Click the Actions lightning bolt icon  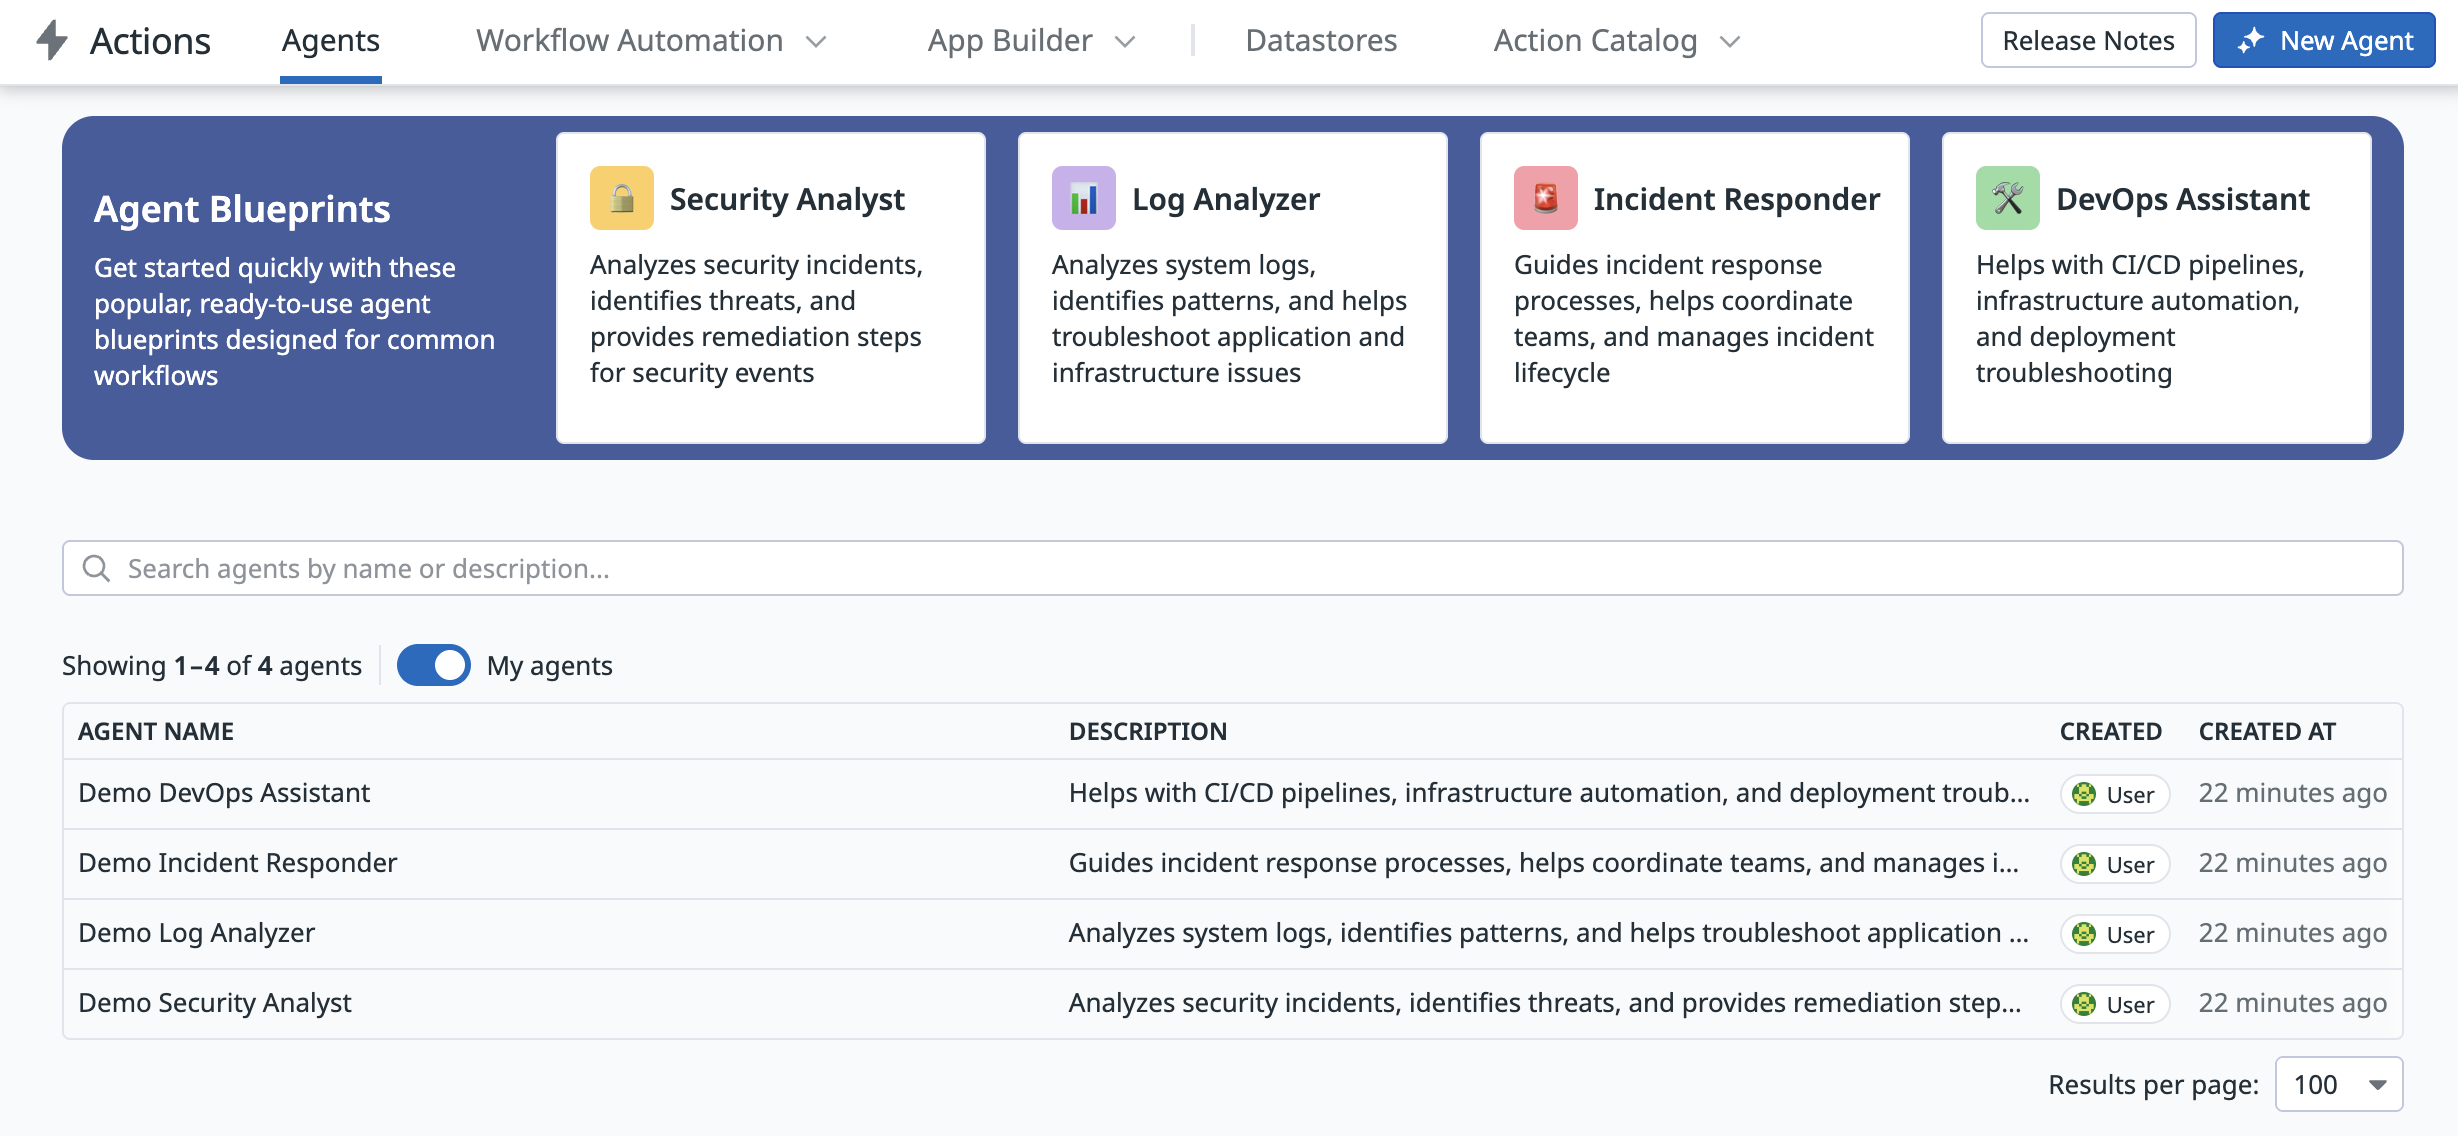click(52, 41)
